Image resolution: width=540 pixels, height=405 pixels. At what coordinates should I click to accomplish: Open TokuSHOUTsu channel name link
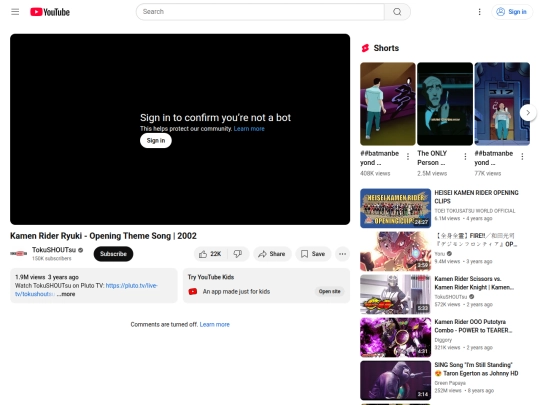(54, 250)
